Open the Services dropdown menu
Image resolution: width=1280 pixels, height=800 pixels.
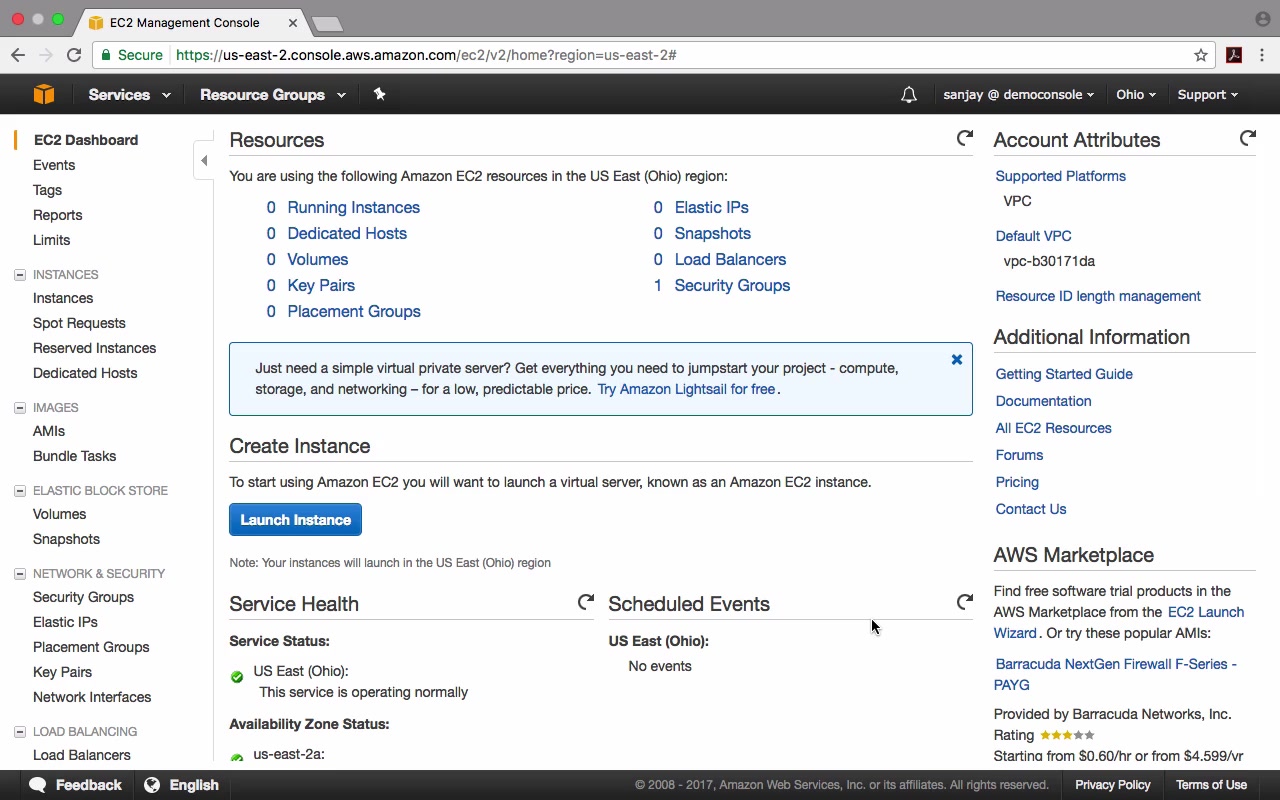point(129,95)
